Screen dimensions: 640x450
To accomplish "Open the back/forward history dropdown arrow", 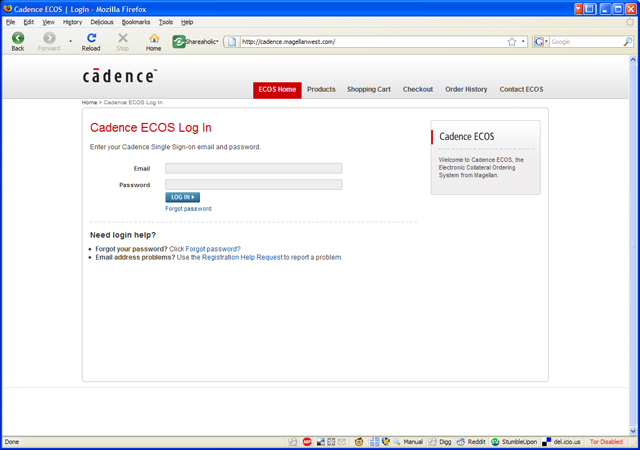I will (70, 41).
